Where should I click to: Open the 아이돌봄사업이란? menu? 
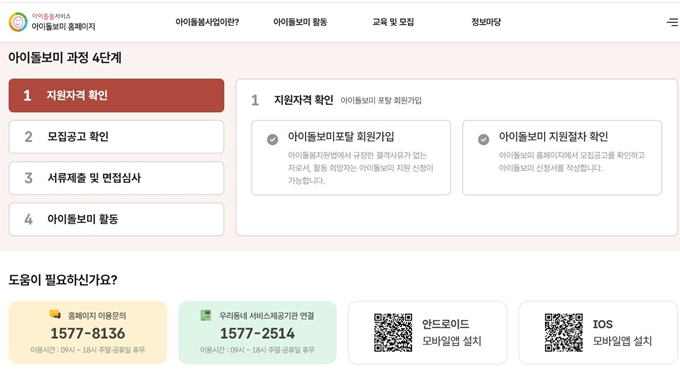tap(207, 22)
